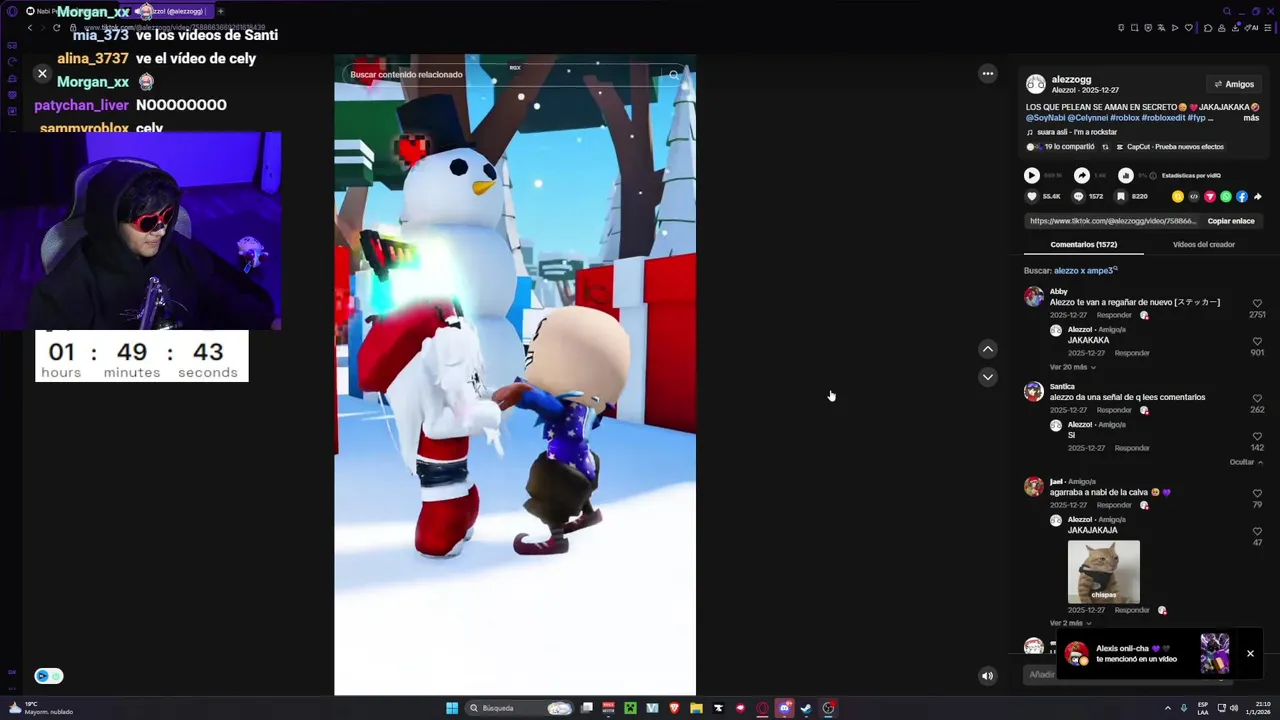Click the share arrow icon in vidIQ stats

pos(1082,175)
